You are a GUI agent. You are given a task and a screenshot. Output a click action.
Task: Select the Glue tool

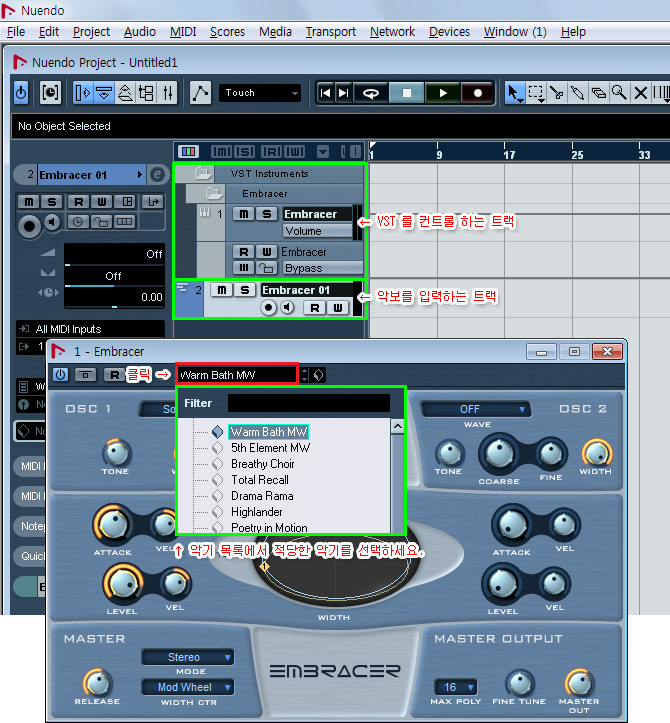pos(577,93)
